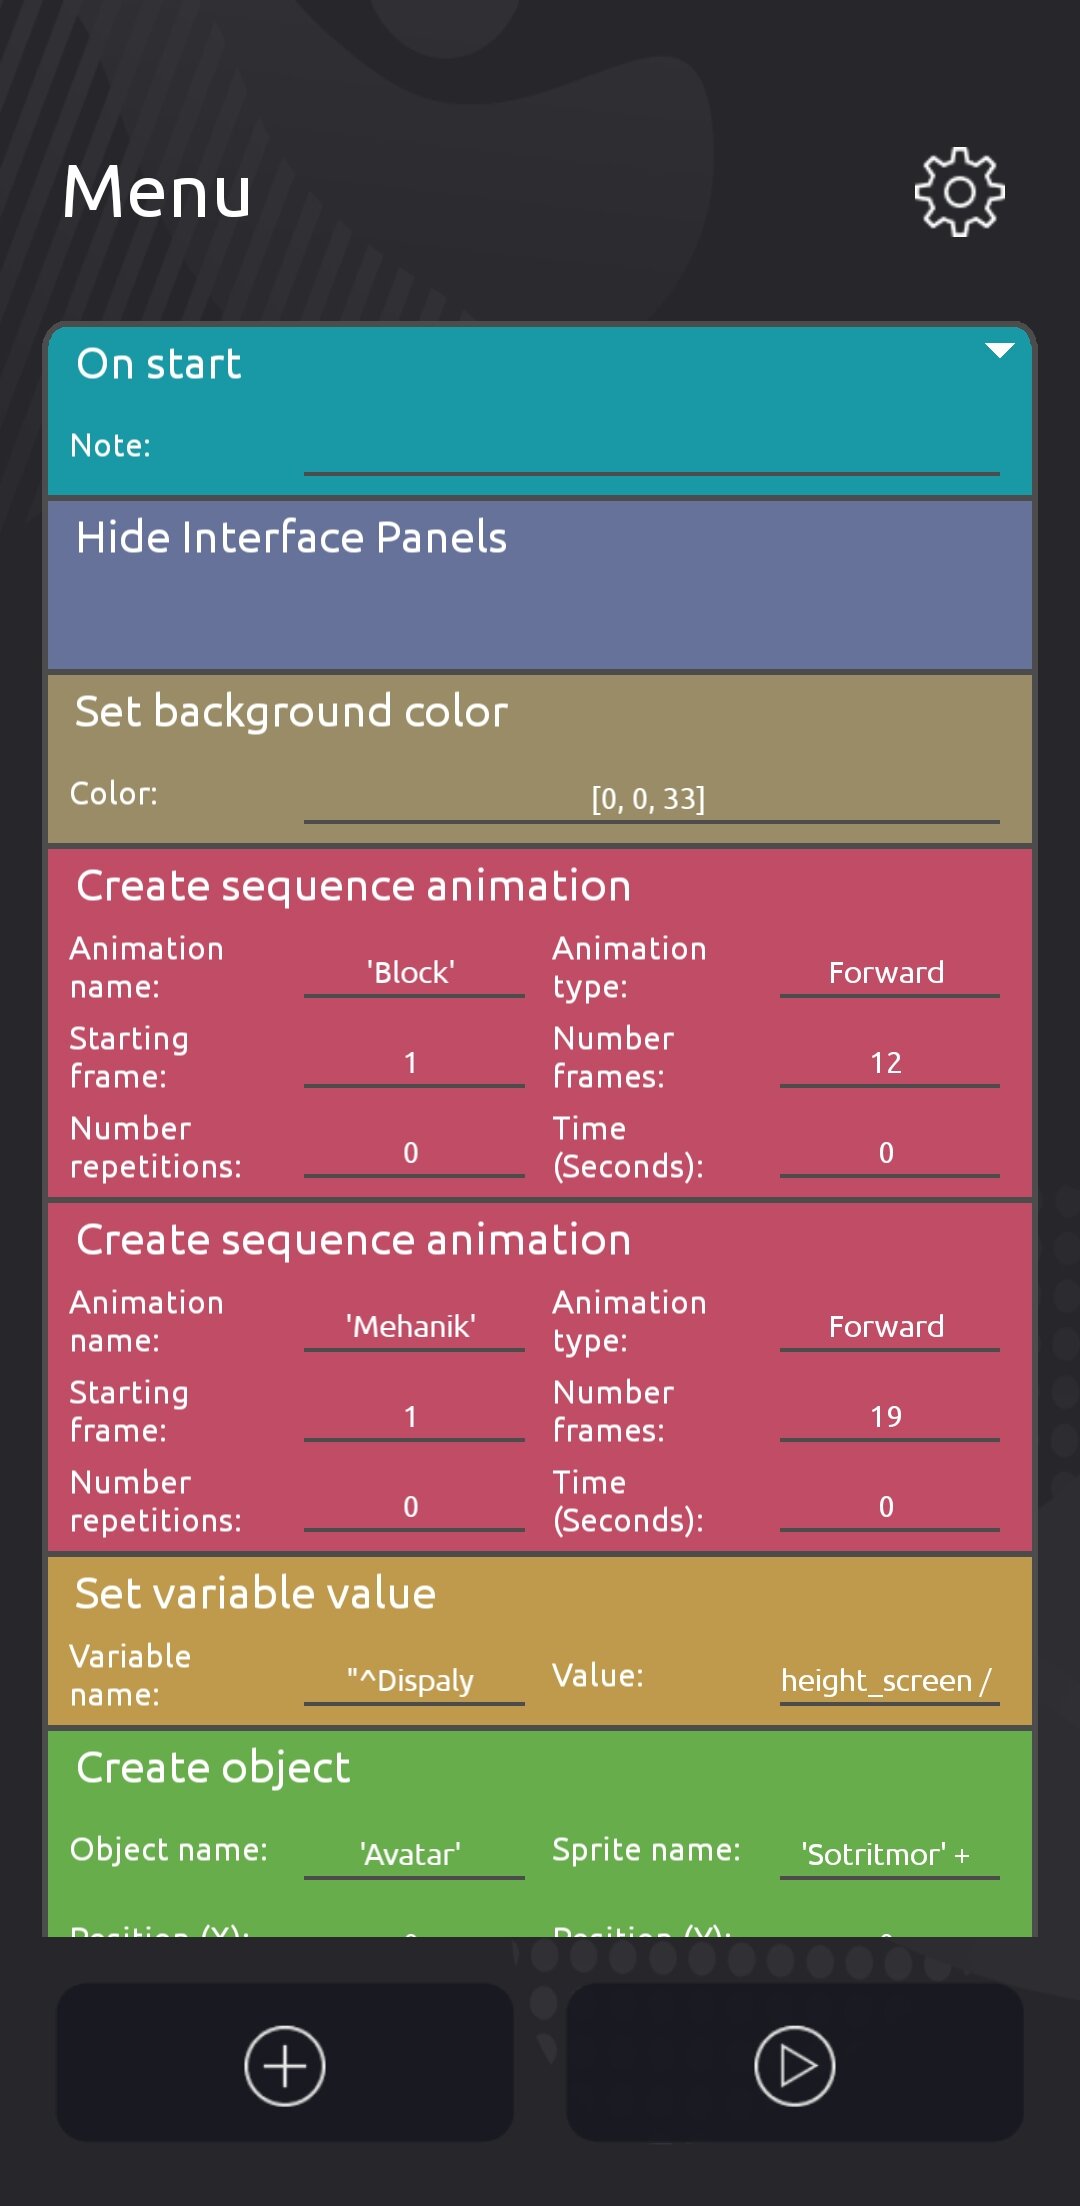Change Number frames value 12
Viewport: 1080px width, 2206px height.
(x=889, y=1062)
